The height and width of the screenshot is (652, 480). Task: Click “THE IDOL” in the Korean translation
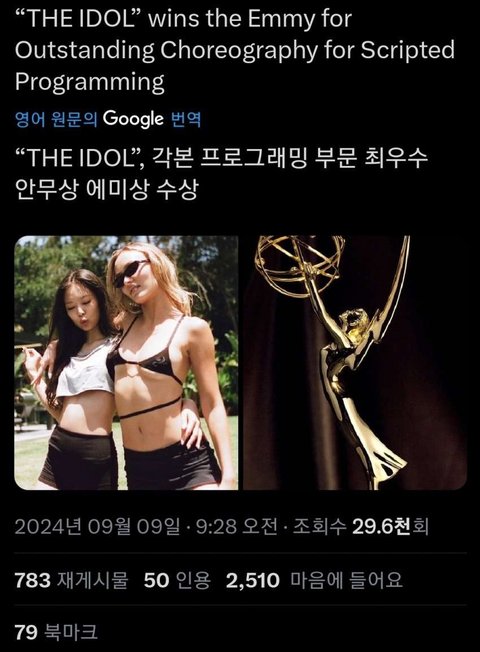pyautogui.click(x=78, y=158)
